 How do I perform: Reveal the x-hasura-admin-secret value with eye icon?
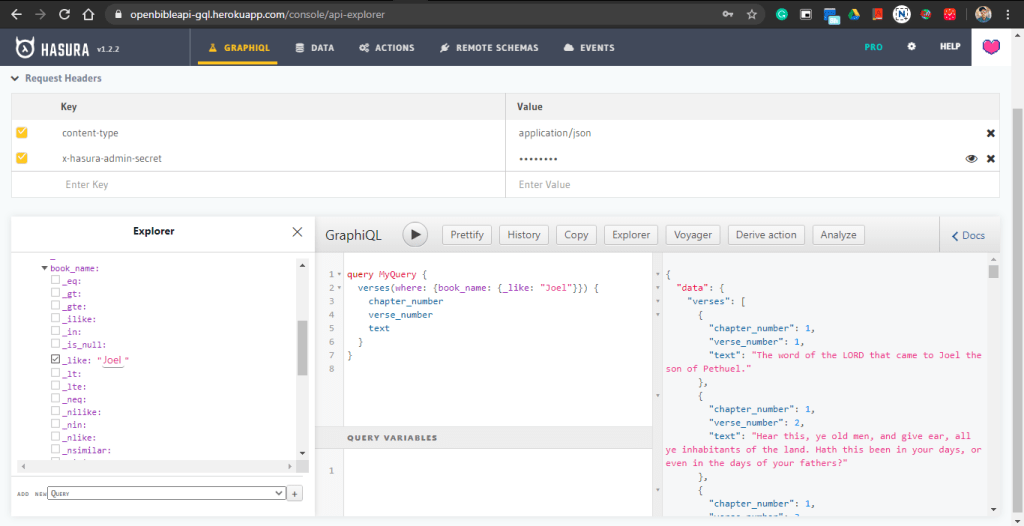click(971, 159)
